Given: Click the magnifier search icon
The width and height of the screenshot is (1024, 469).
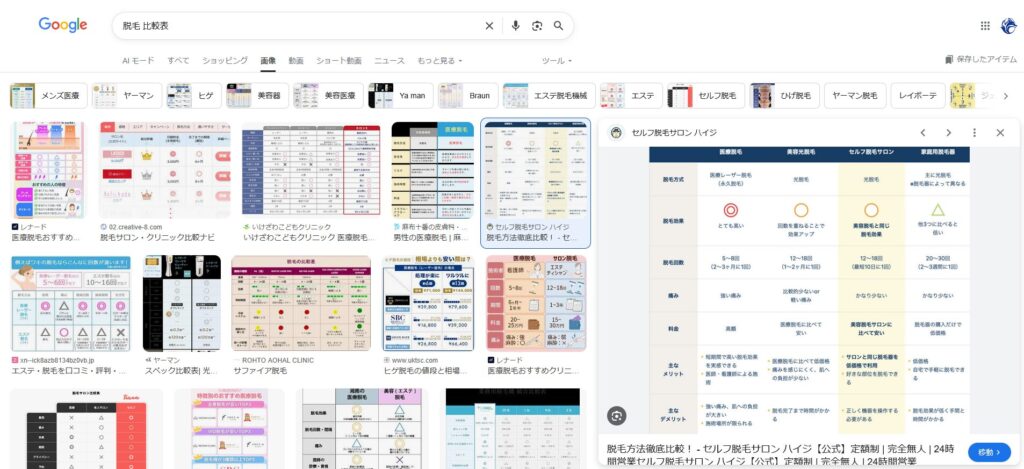Looking at the screenshot, I should coord(558,26).
